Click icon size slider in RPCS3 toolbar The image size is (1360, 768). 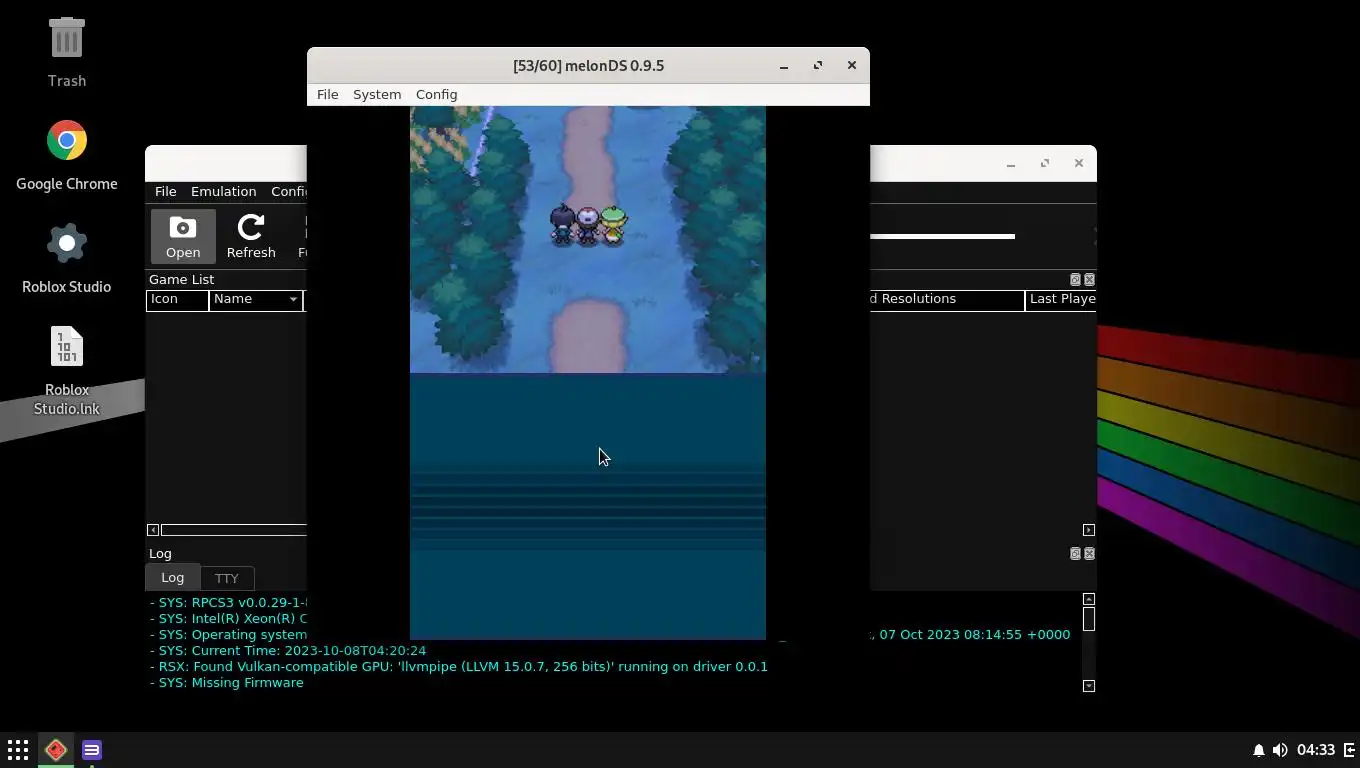[942, 236]
